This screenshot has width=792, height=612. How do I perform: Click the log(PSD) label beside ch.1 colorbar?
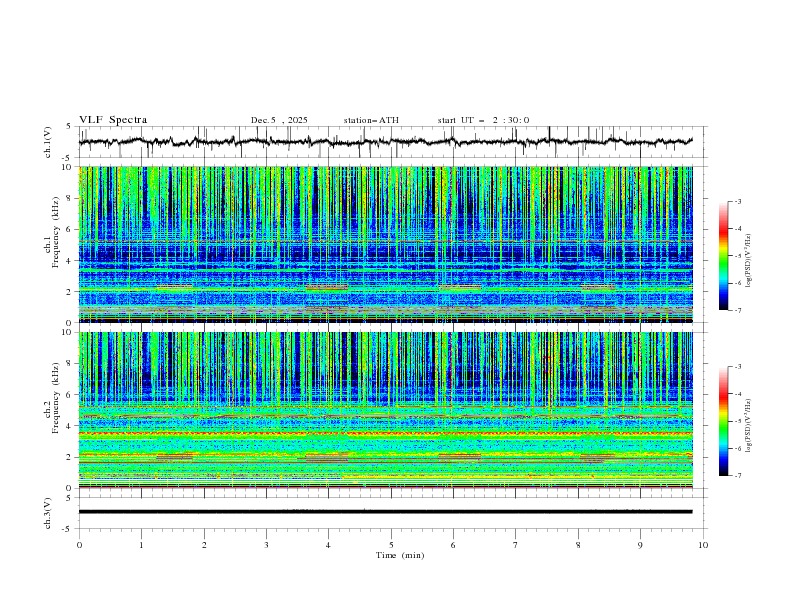pos(748,261)
